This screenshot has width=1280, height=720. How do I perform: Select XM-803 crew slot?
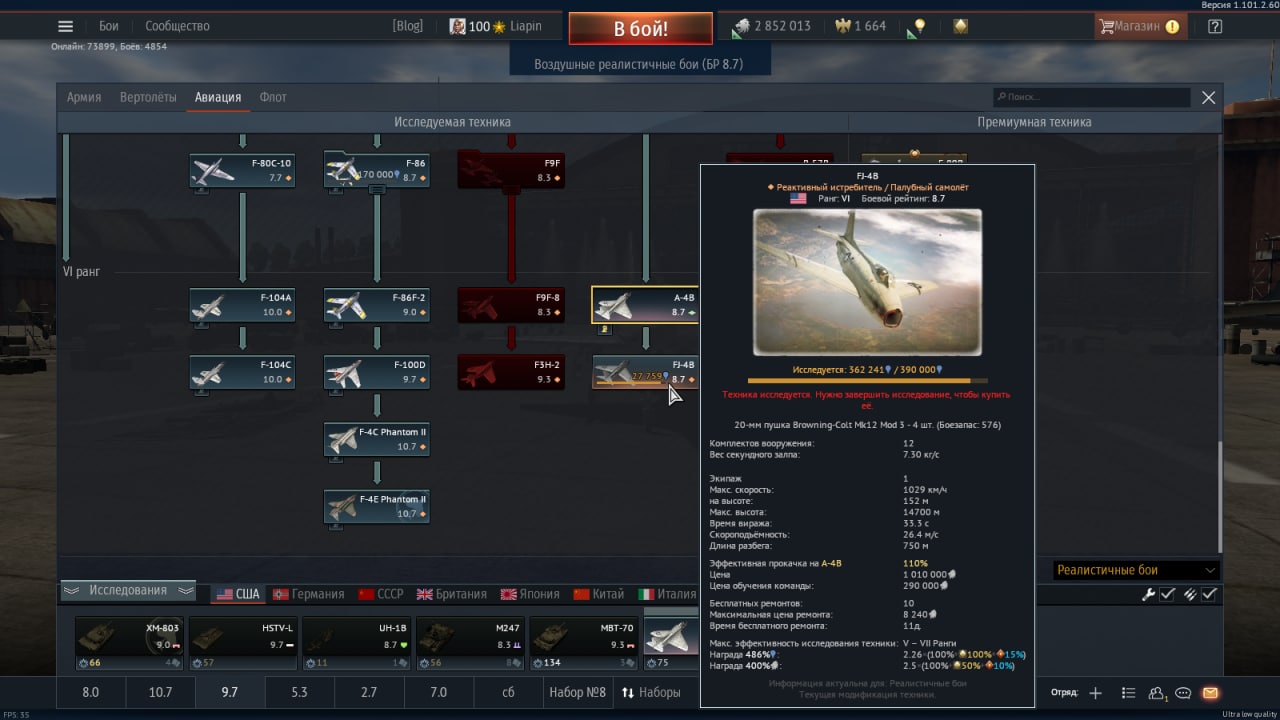point(129,643)
